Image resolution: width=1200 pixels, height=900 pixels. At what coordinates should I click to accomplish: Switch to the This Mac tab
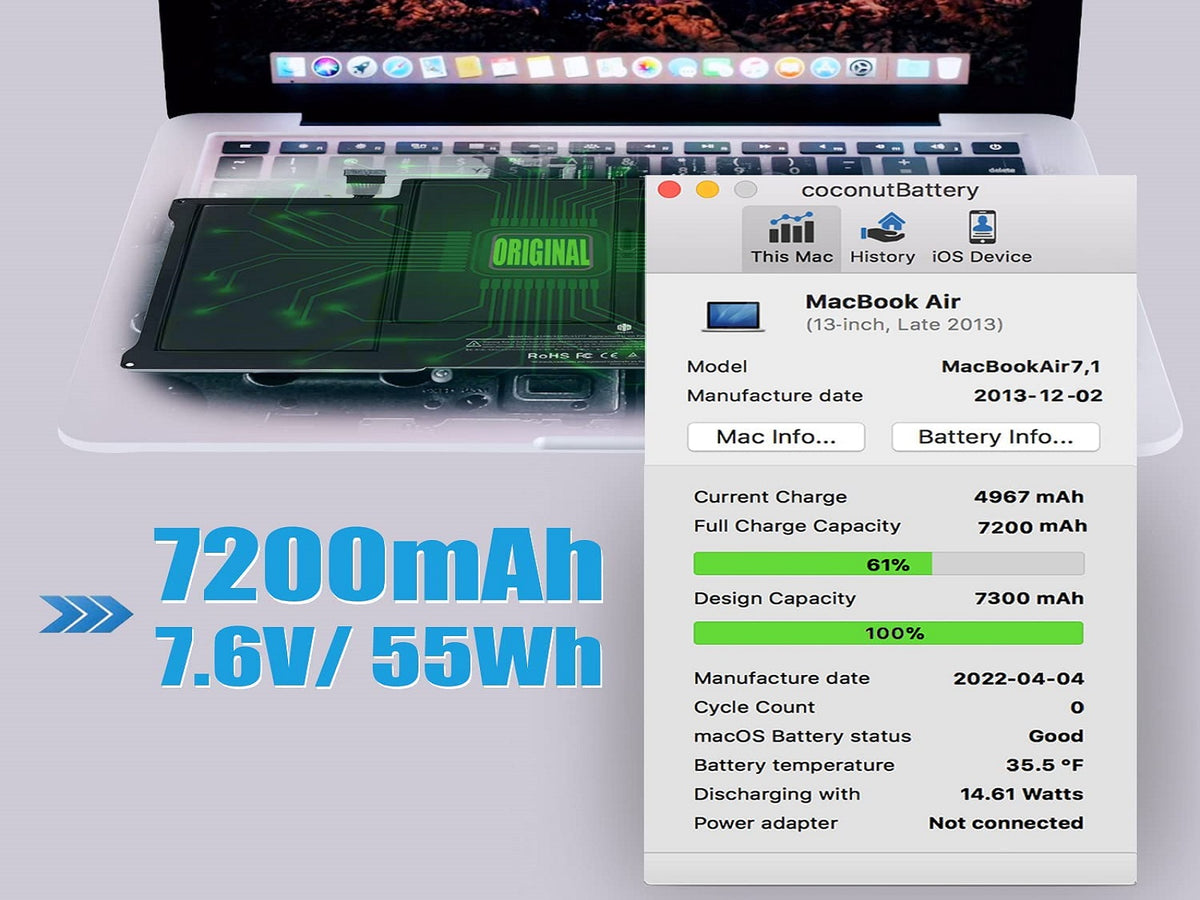point(791,238)
